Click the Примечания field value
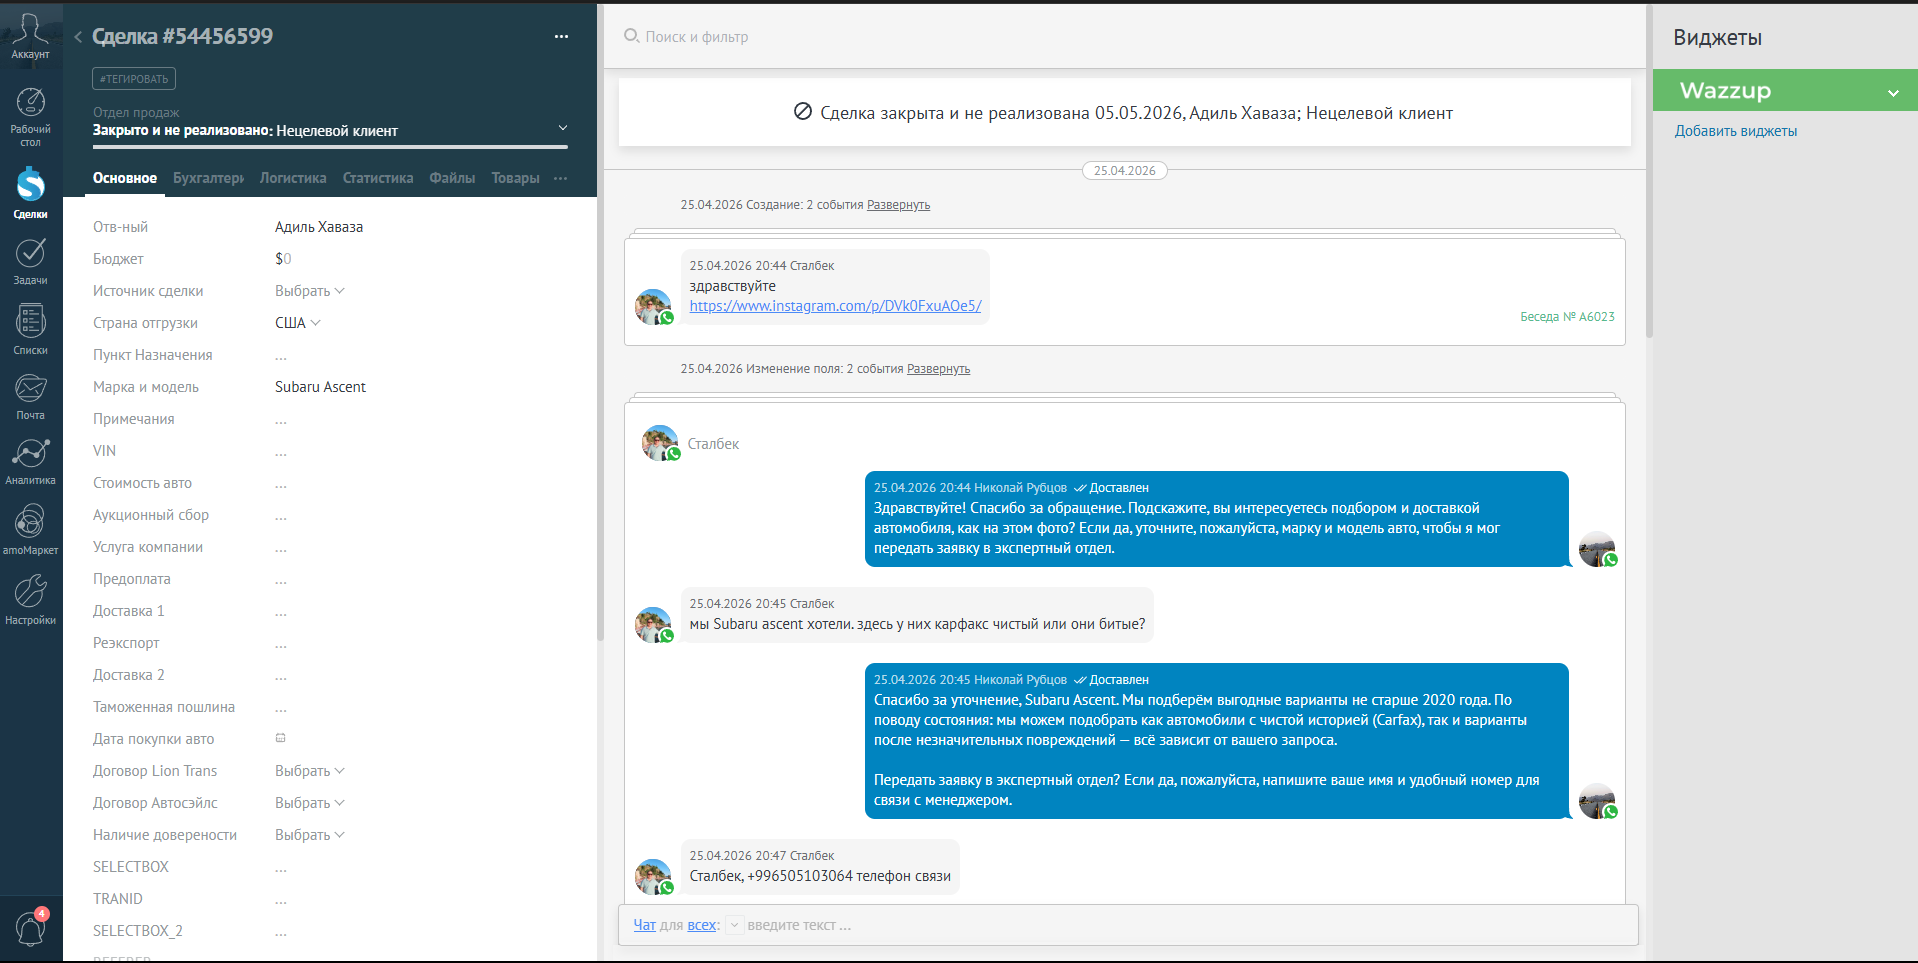Screen dimensions: 1918x963 281,420
